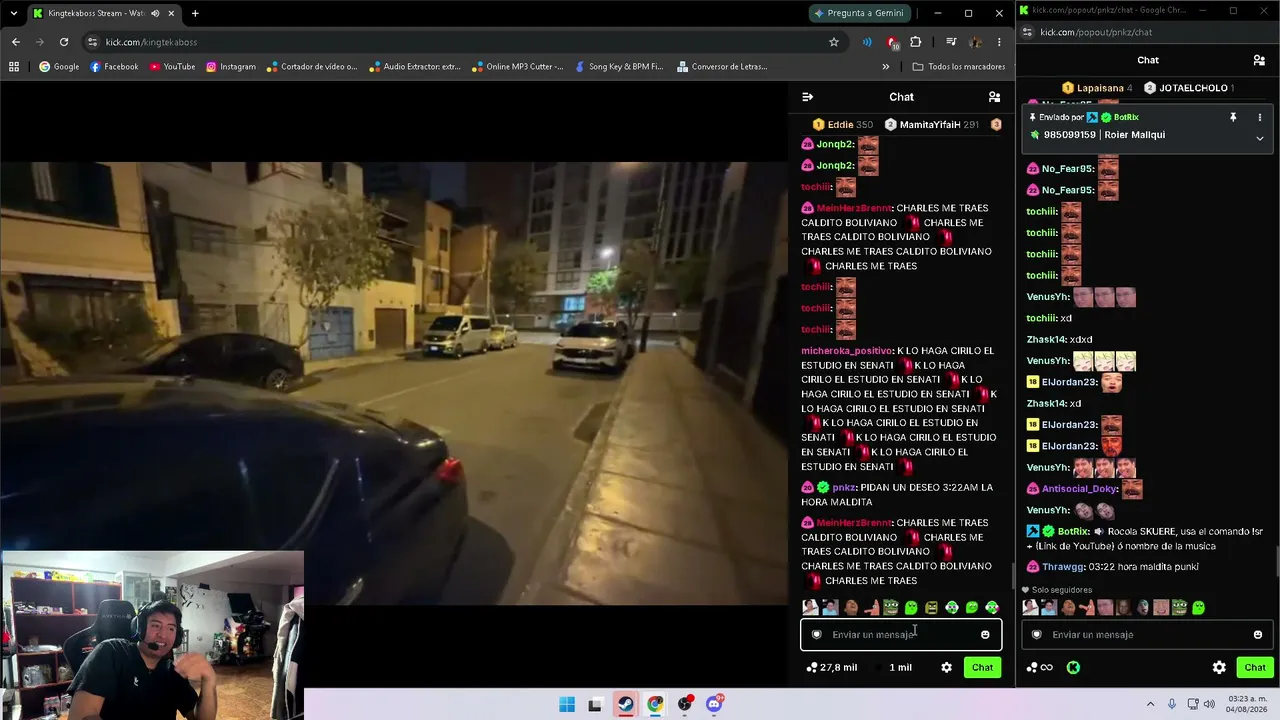Go back using browser back arrow

[16, 42]
